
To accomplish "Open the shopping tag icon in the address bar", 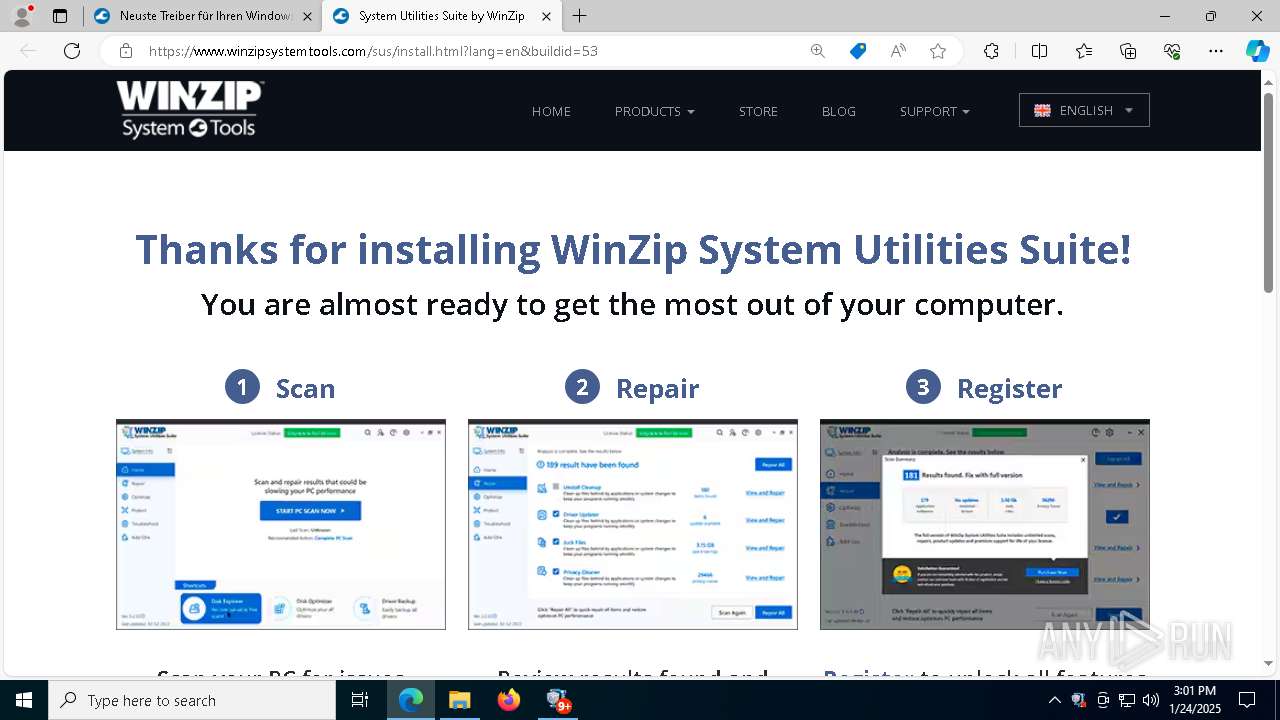I will pos(858,51).
